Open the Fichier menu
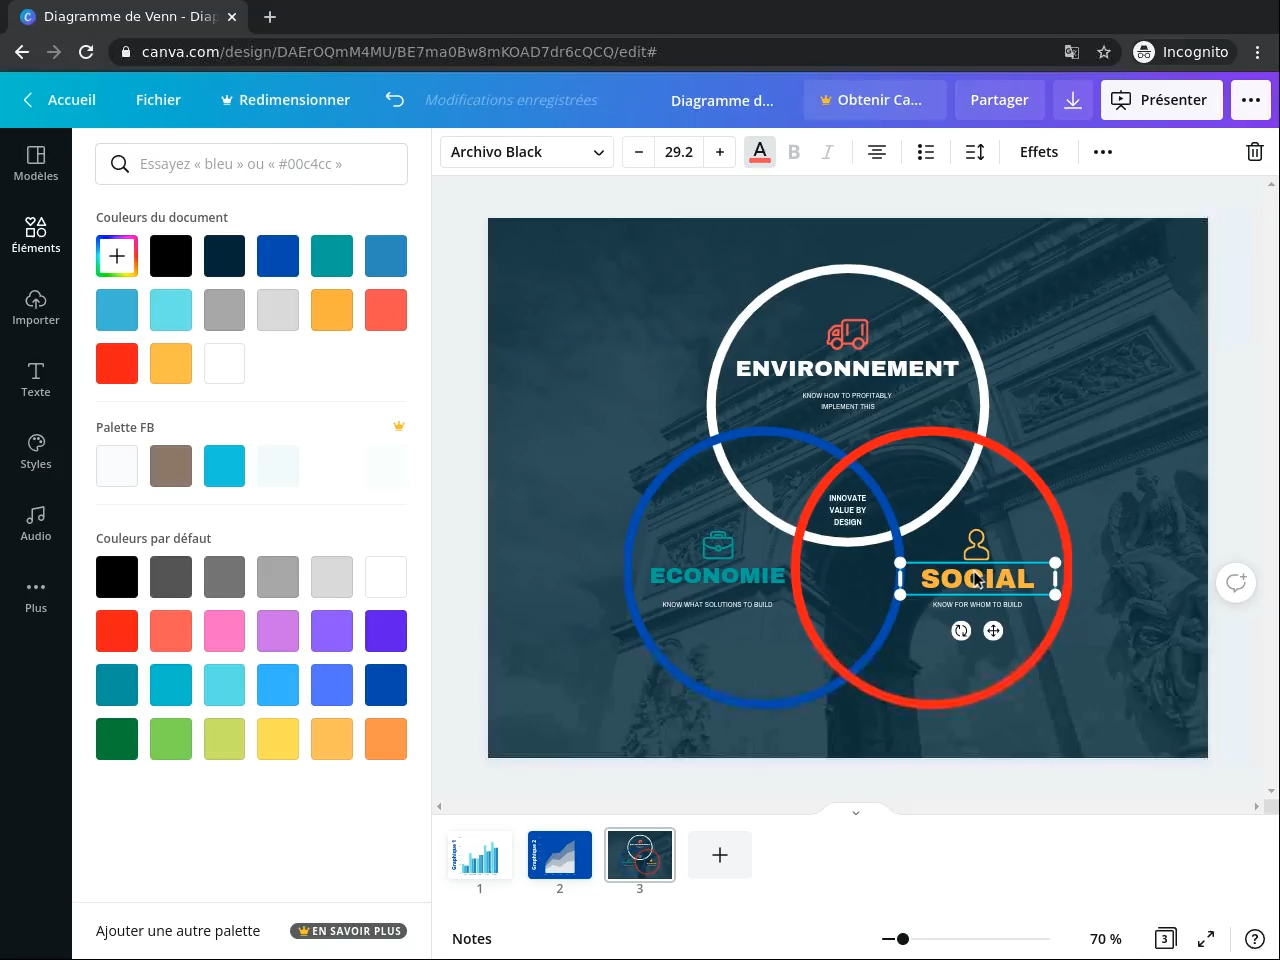The height and width of the screenshot is (960, 1280). click(x=158, y=100)
